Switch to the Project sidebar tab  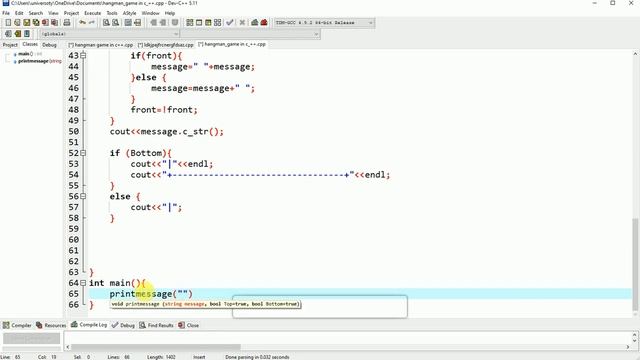coord(10,45)
